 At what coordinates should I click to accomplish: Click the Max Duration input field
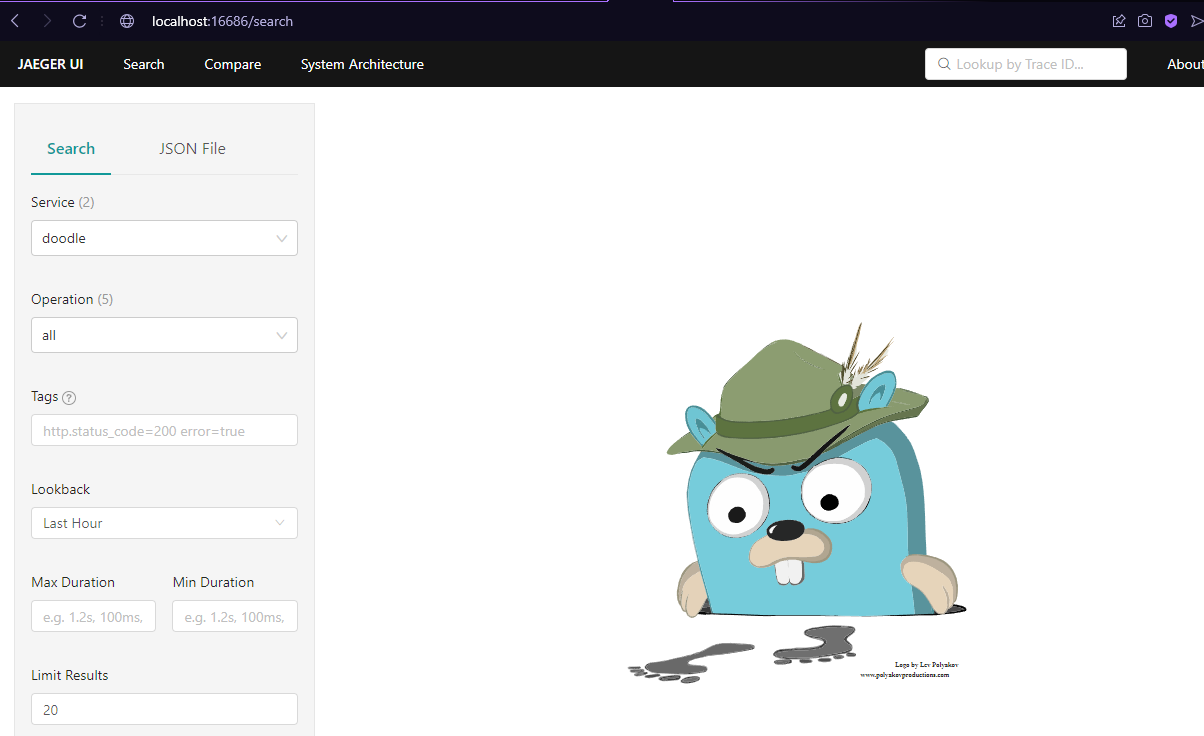[x=93, y=616]
